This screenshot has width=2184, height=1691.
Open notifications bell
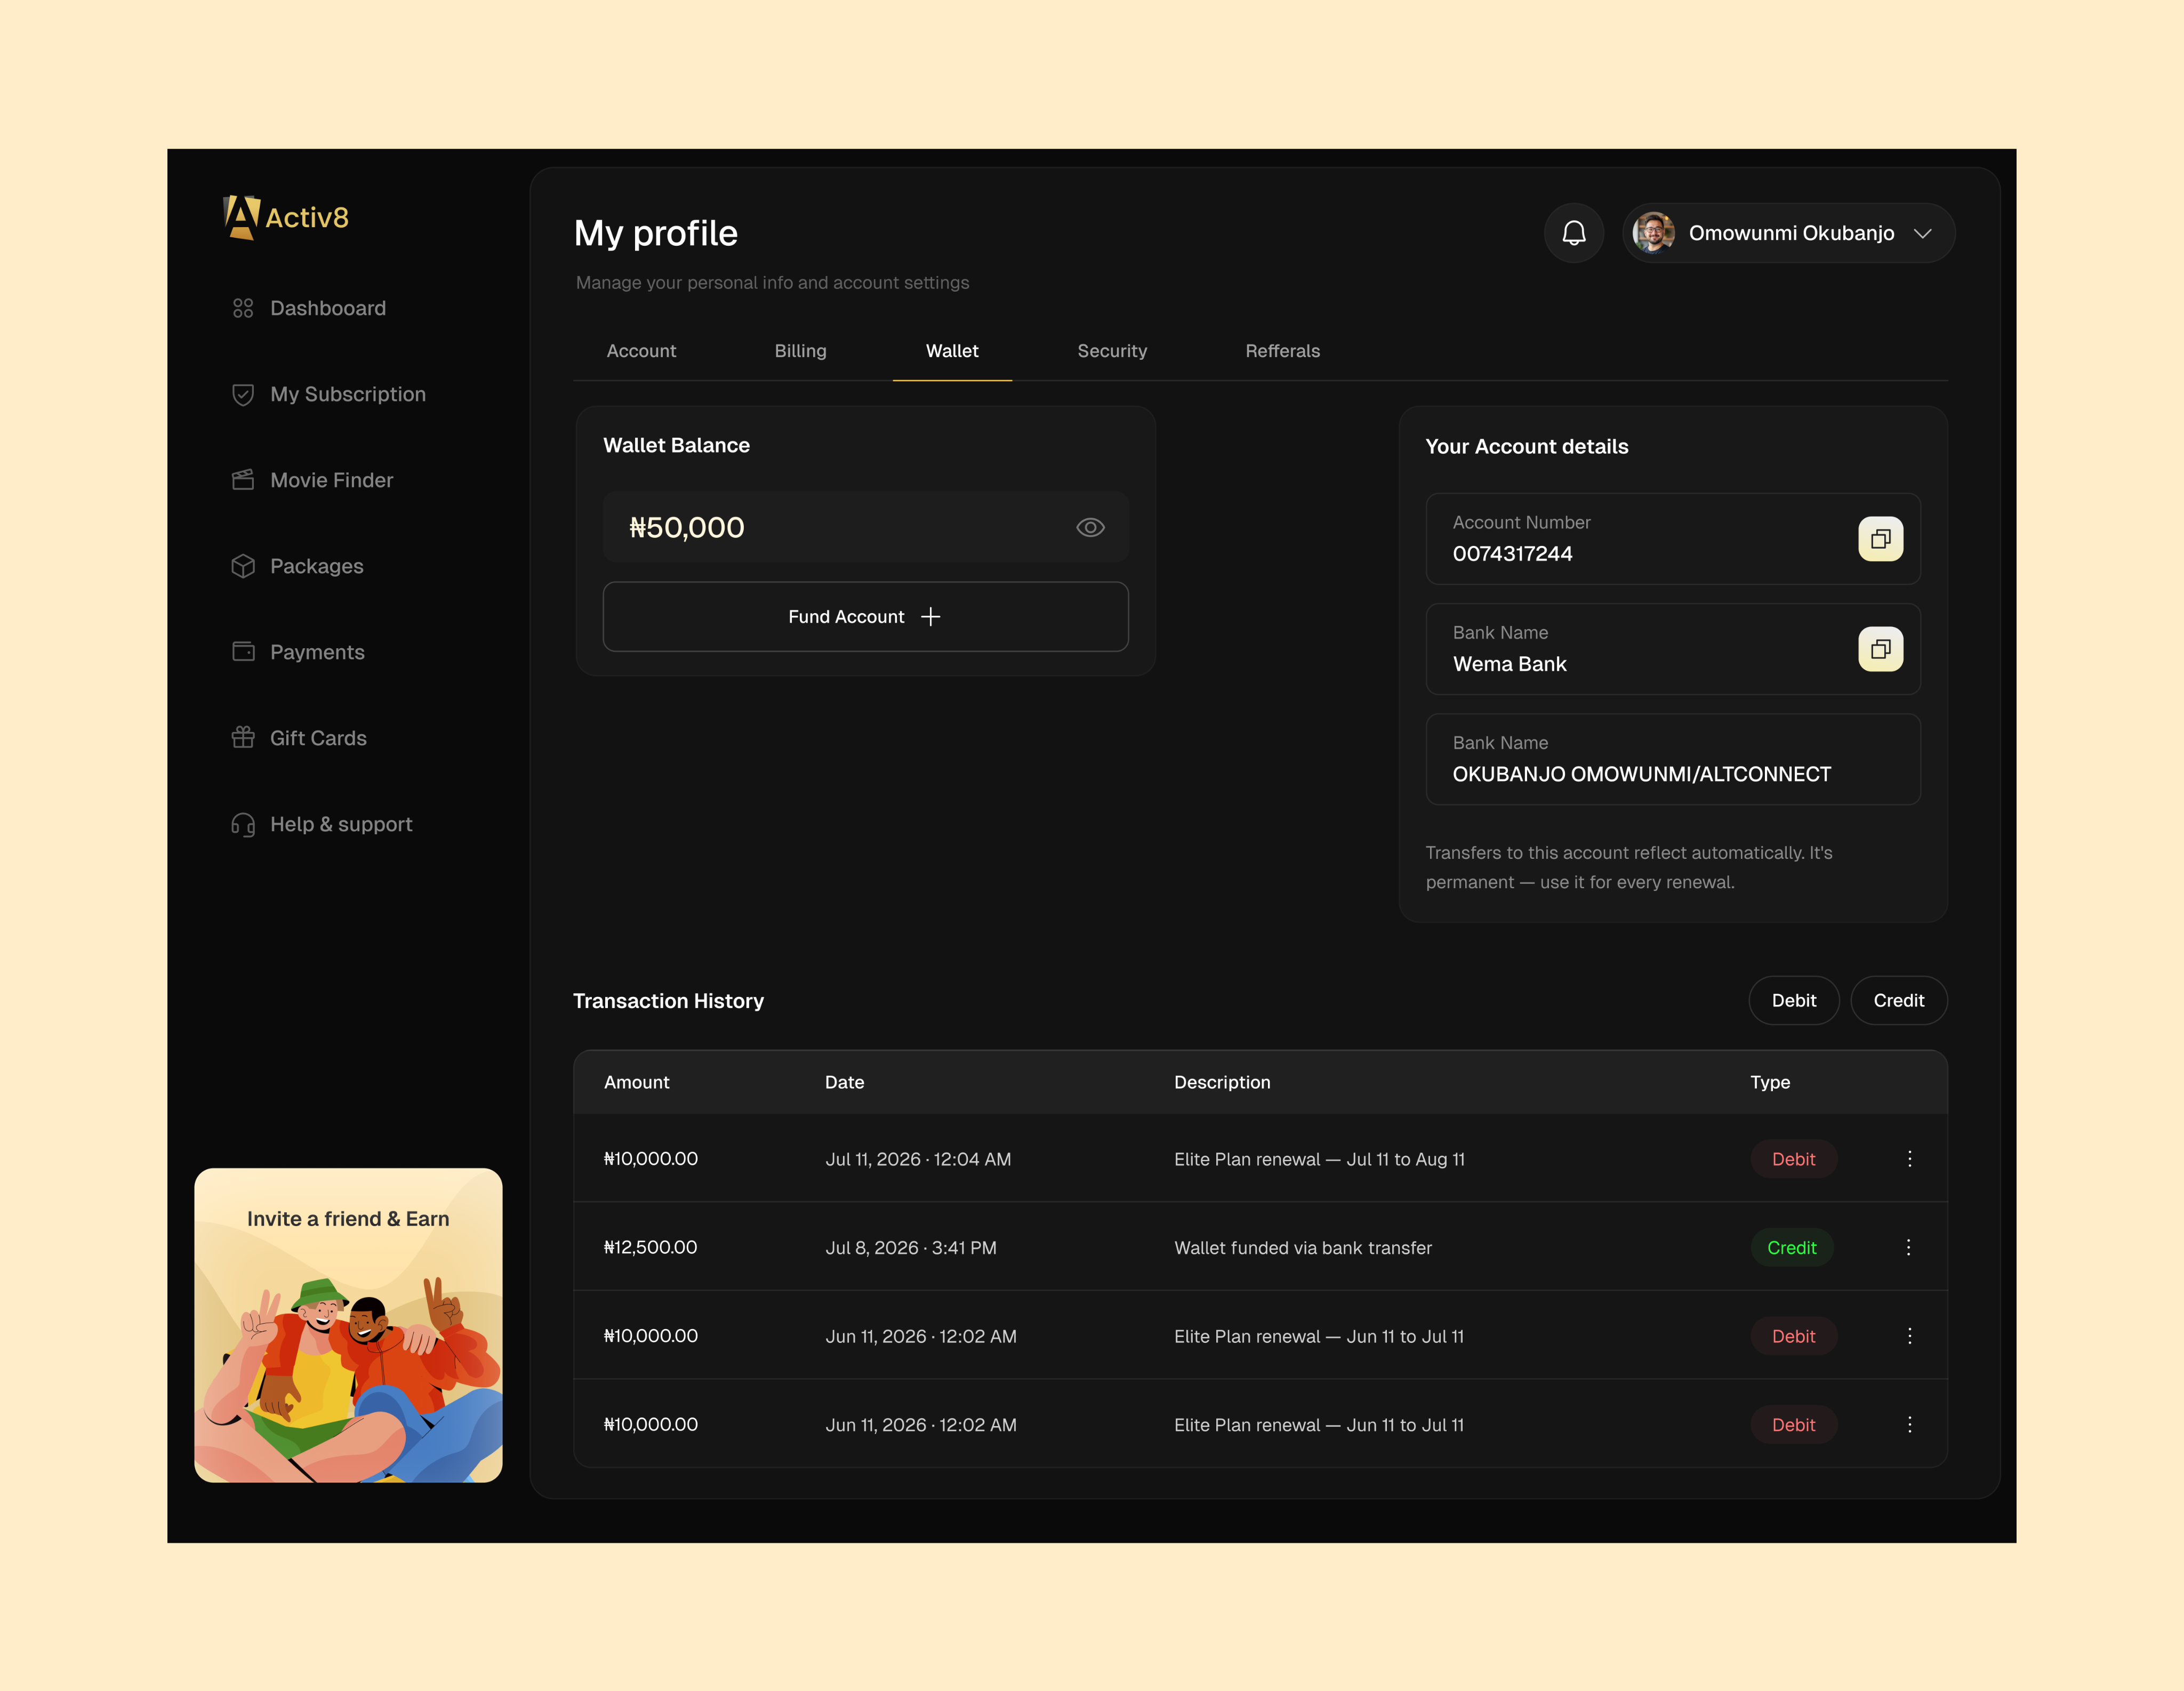click(1574, 233)
